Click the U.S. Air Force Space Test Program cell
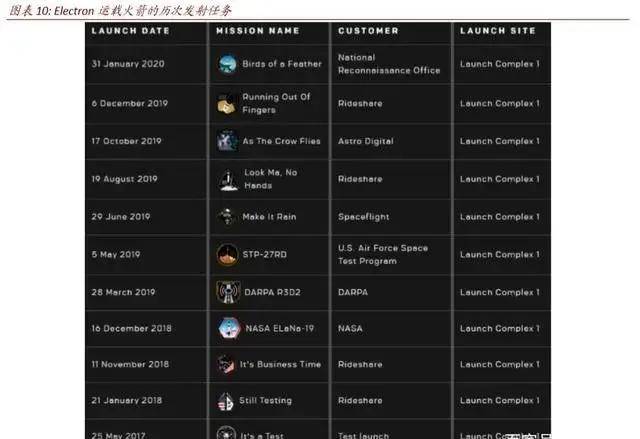This screenshot has width=640, height=439. [383, 255]
